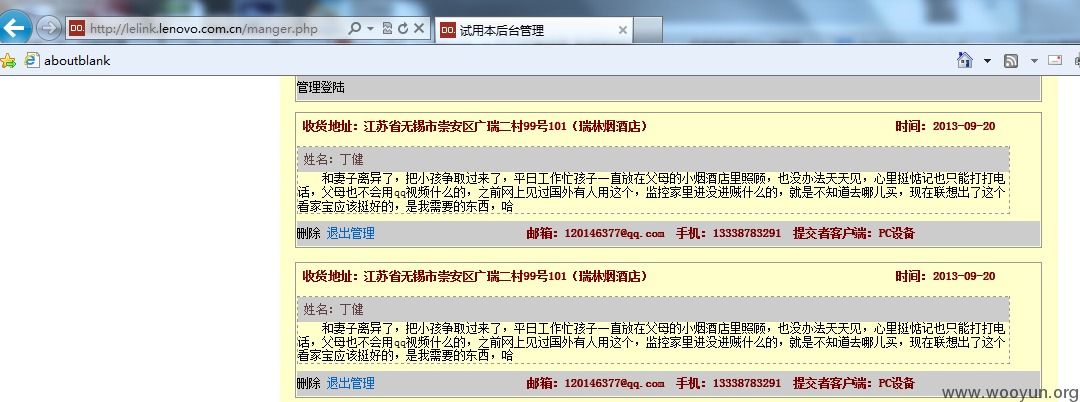Viewport: 1080px width, 402px height.
Task: Click the Home icon in the command bar
Action: point(965,61)
